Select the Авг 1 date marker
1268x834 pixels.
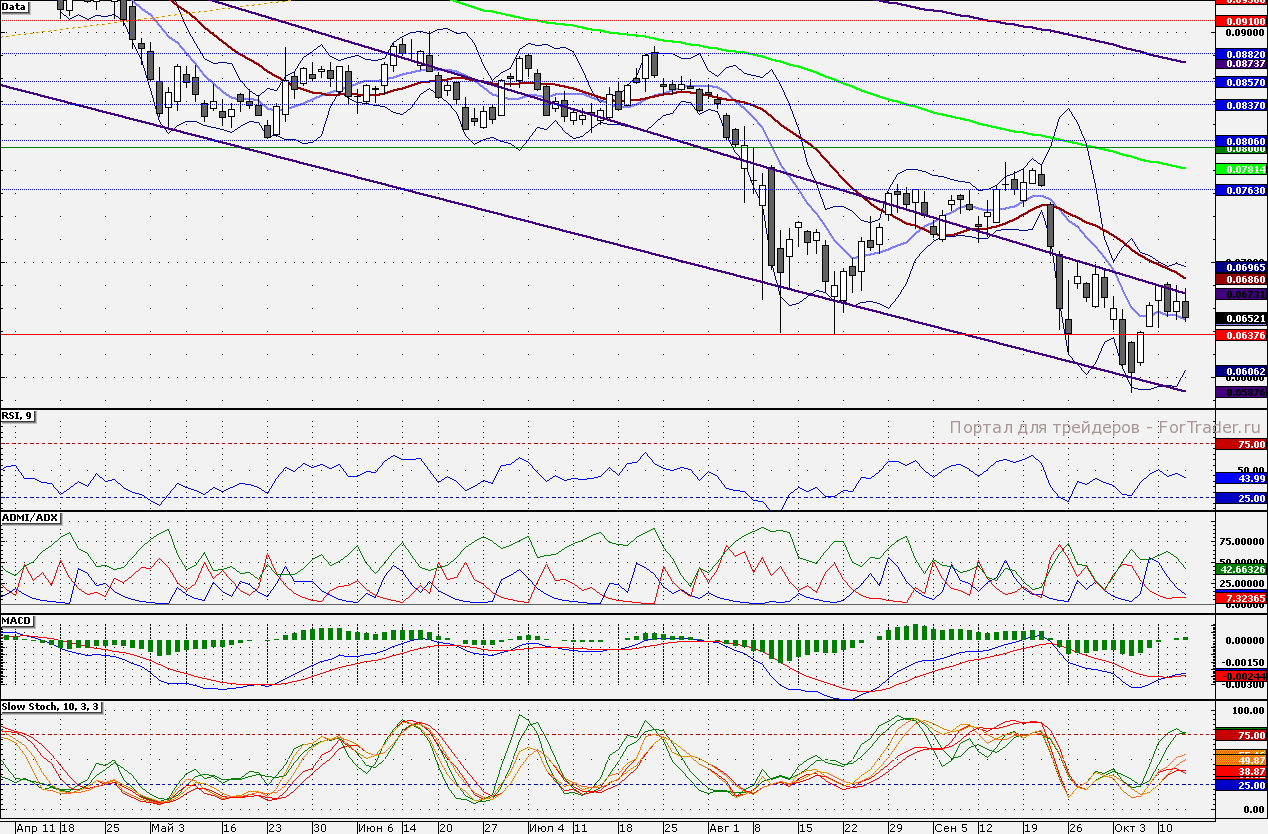click(x=724, y=828)
